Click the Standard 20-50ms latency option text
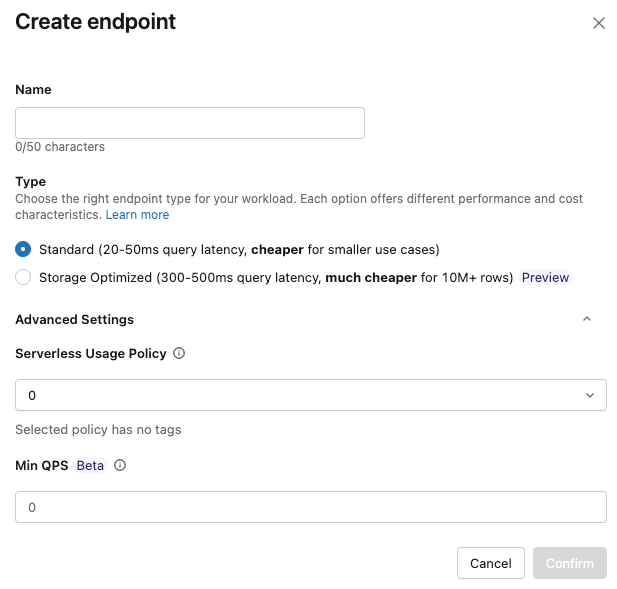 (x=239, y=249)
